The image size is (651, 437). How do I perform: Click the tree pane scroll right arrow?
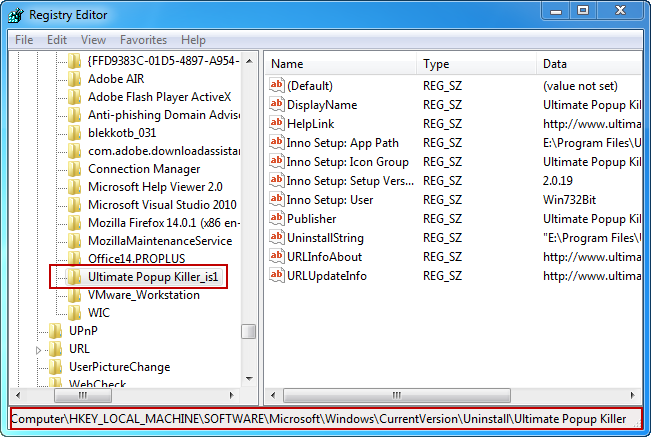[x=232, y=395]
